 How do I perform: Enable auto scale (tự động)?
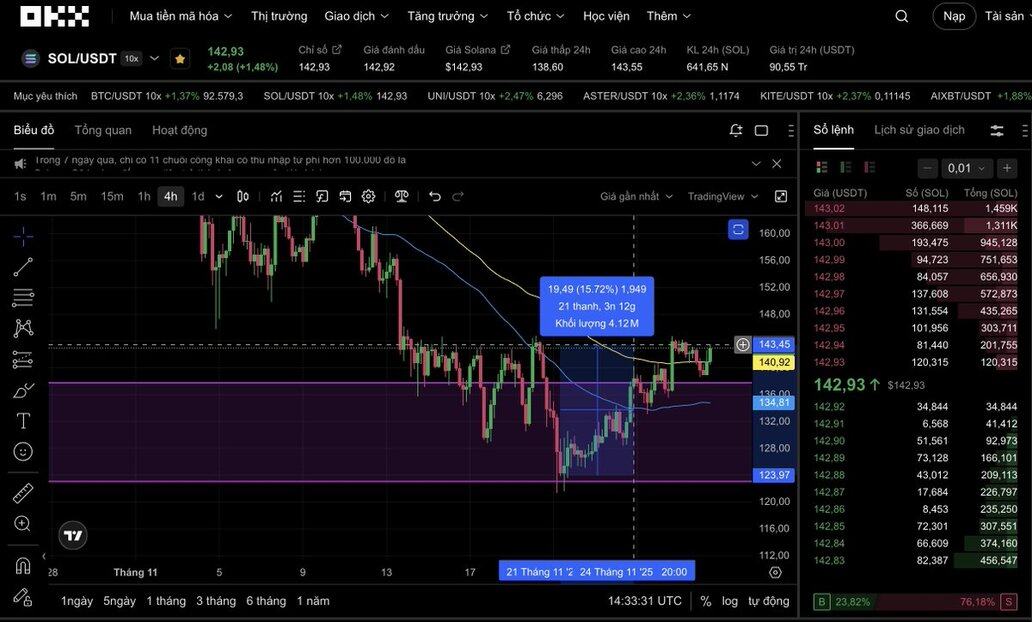(x=768, y=601)
